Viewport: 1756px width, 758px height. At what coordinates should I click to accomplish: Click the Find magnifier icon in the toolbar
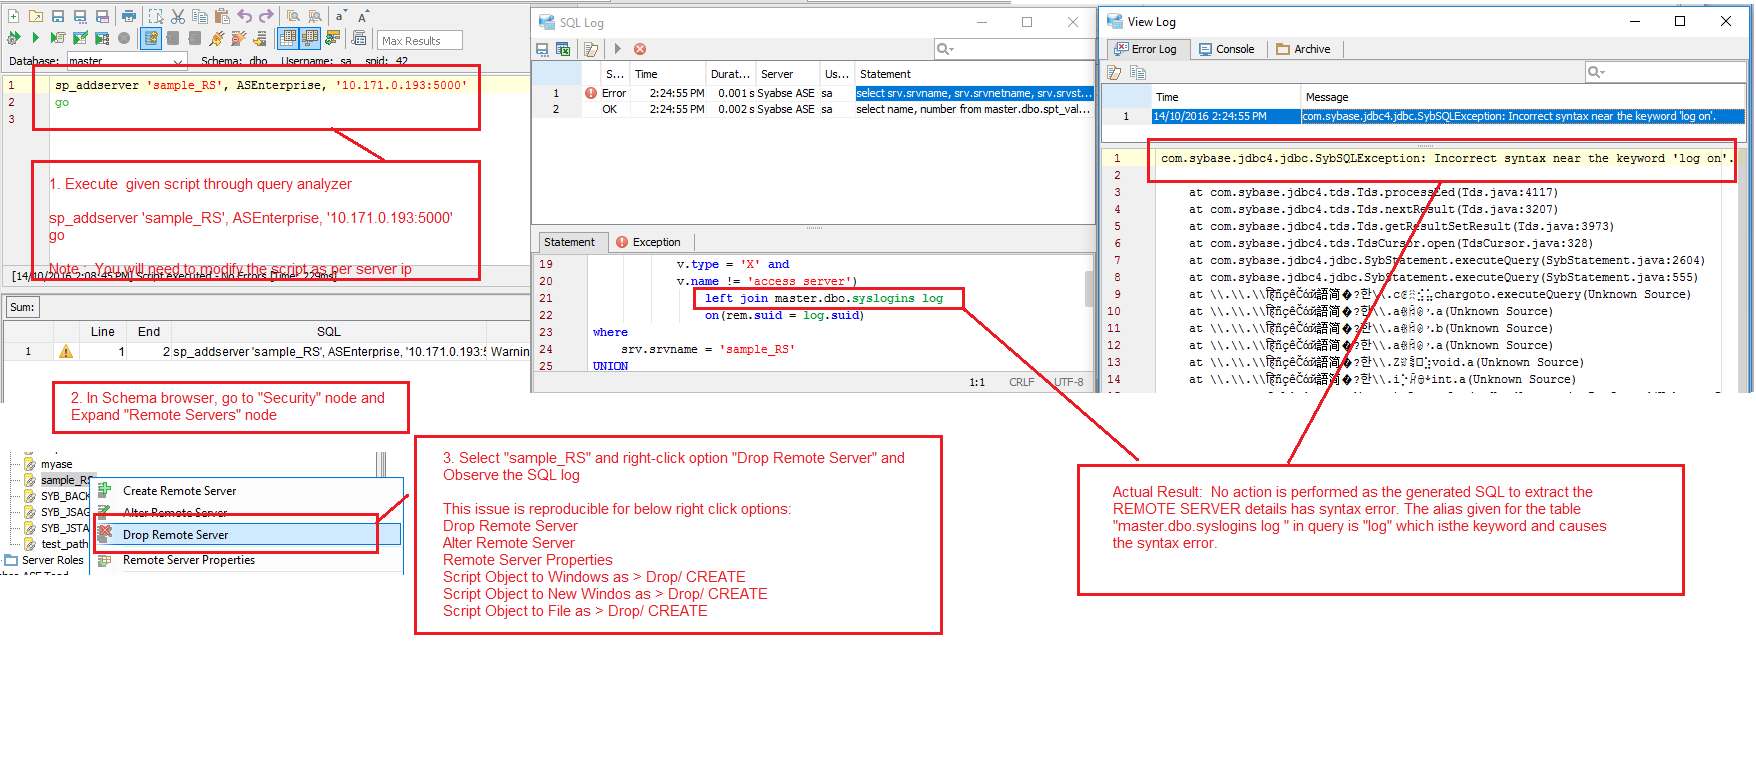pyautogui.click(x=293, y=16)
